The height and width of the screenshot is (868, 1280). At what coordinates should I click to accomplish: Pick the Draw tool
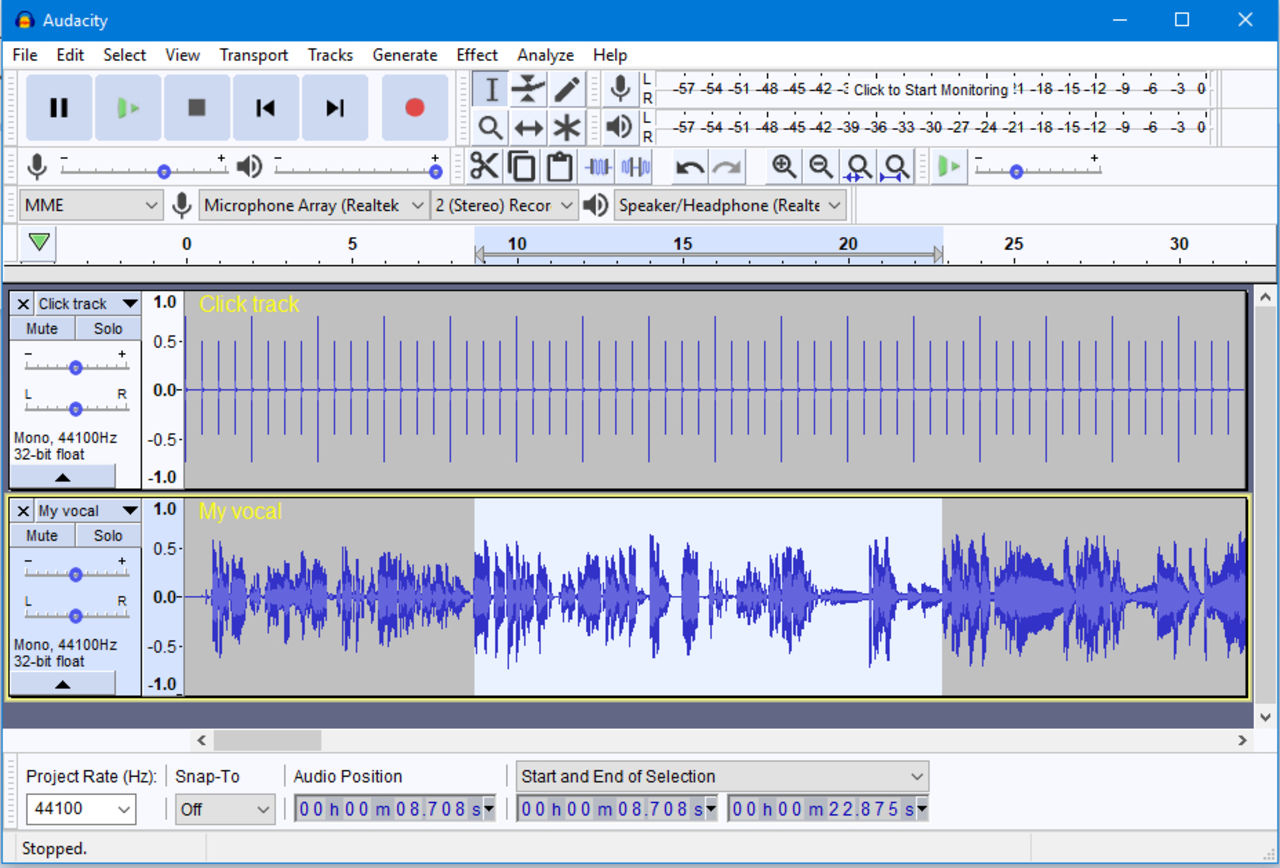click(566, 89)
